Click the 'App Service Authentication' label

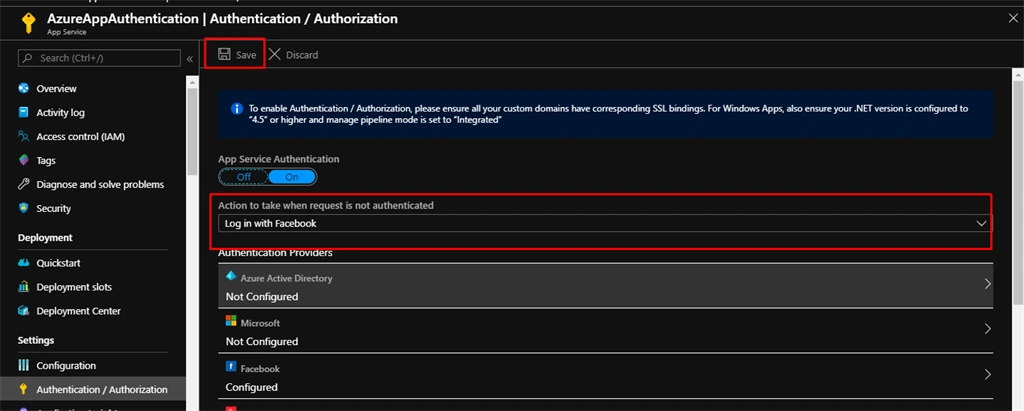coord(279,159)
